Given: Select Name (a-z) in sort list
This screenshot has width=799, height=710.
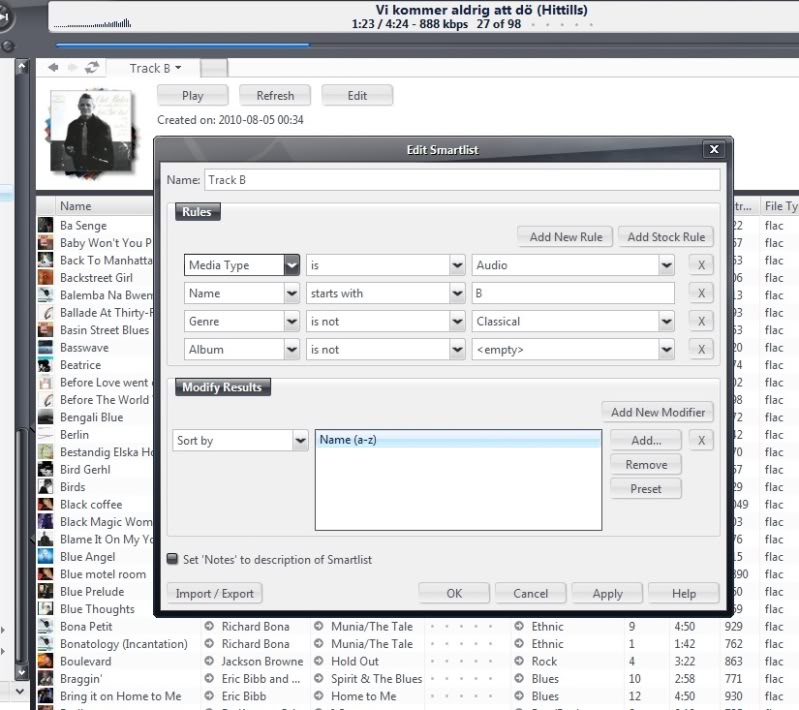Looking at the screenshot, I should point(458,440).
